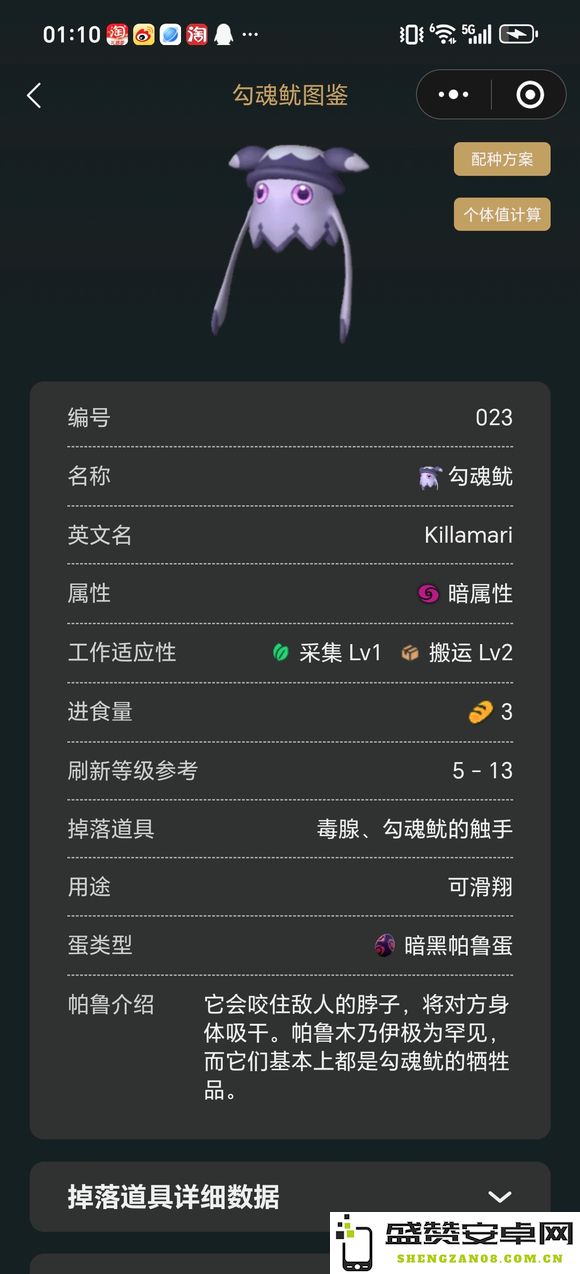Expand the 掉落道具详细数据 section chevron
Screen dimensions: 580x1274
[500, 1197]
